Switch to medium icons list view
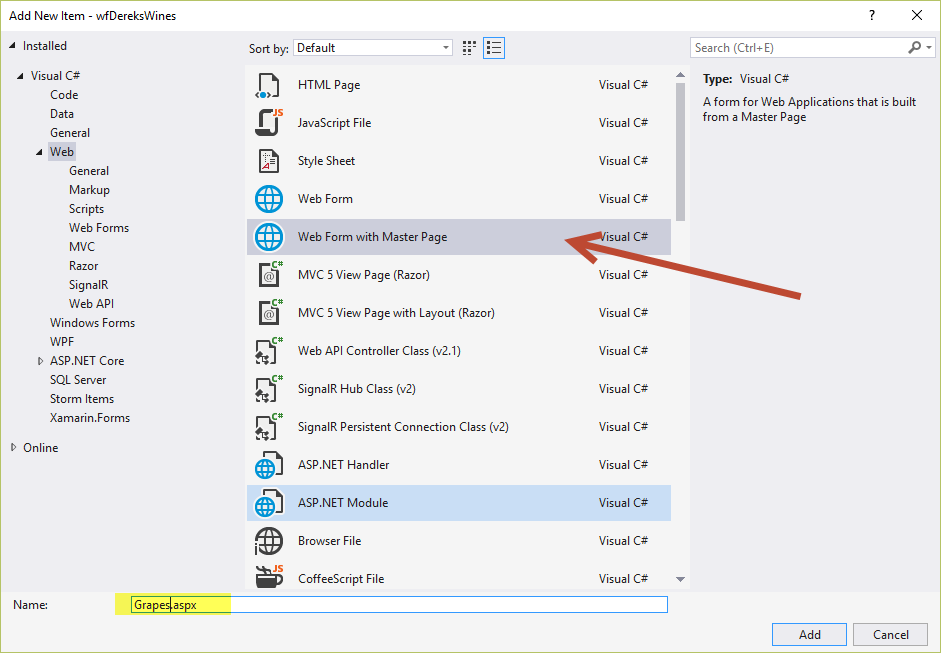The height and width of the screenshot is (653, 941). coord(494,48)
